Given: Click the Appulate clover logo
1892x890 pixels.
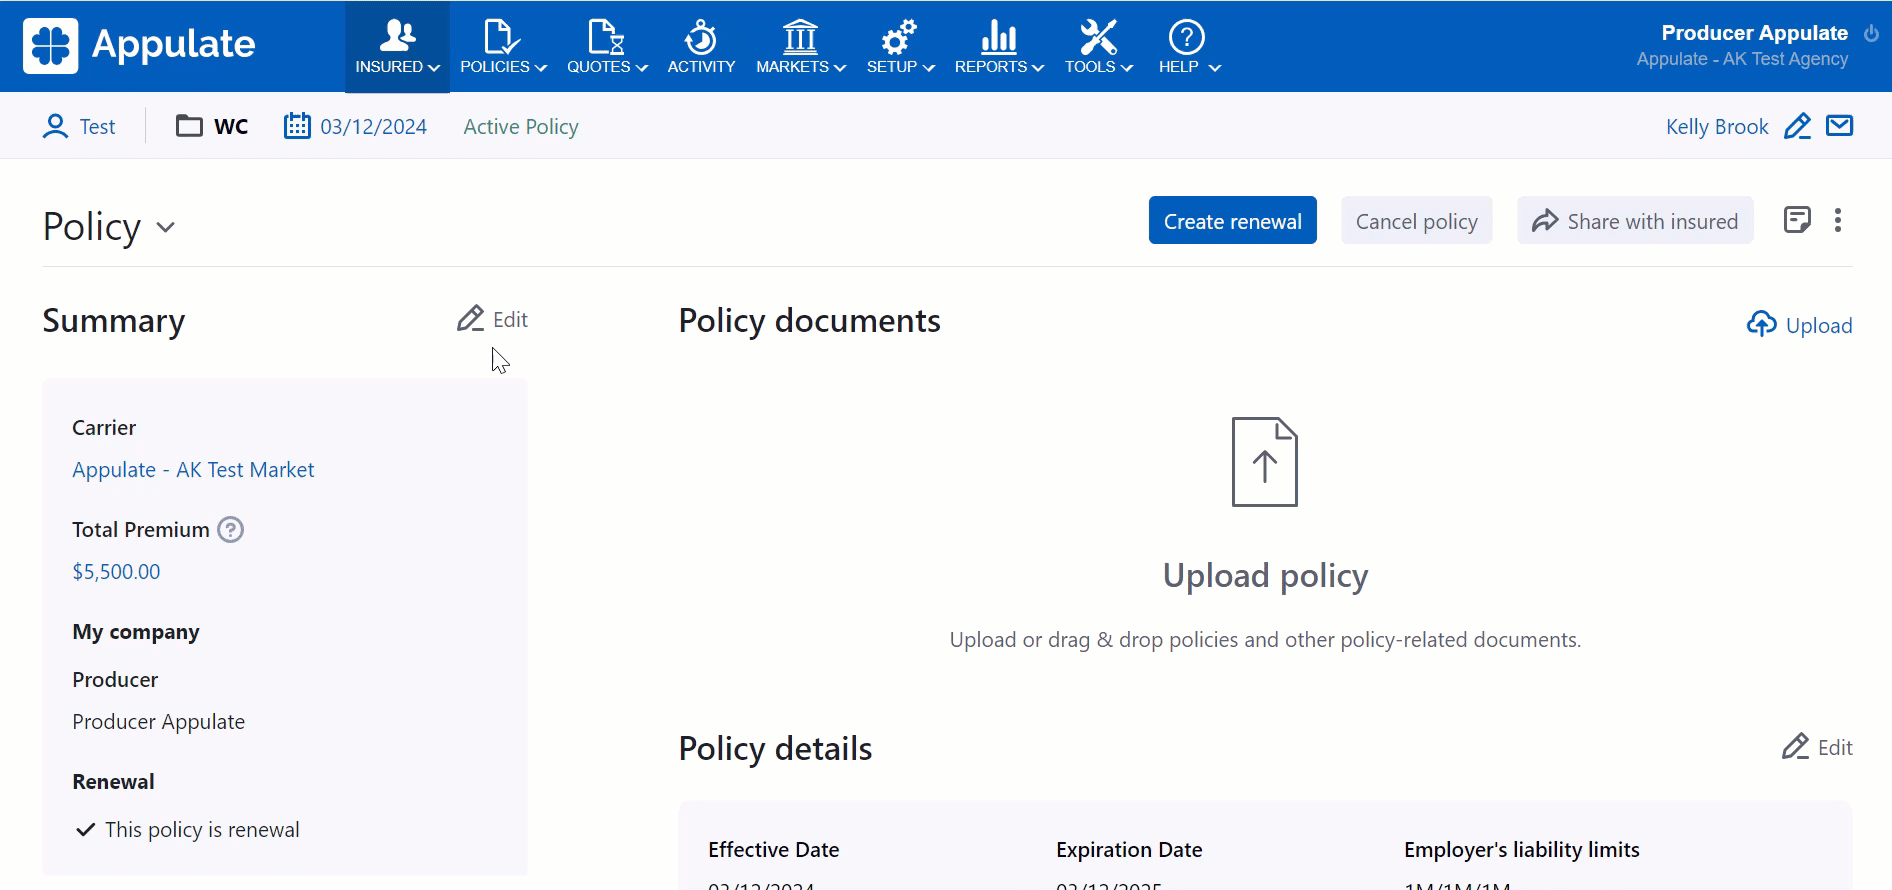Looking at the screenshot, I should (51, 46).
